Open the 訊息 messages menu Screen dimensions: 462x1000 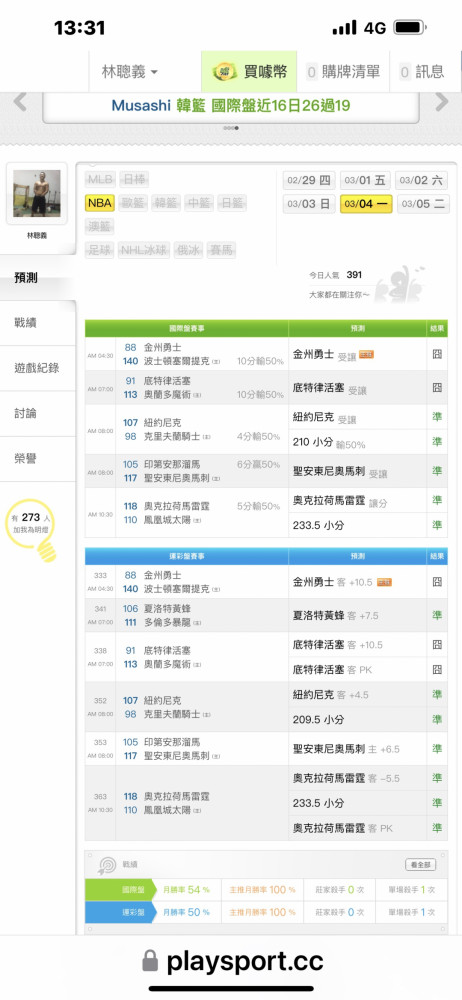(x=423, y=72)
